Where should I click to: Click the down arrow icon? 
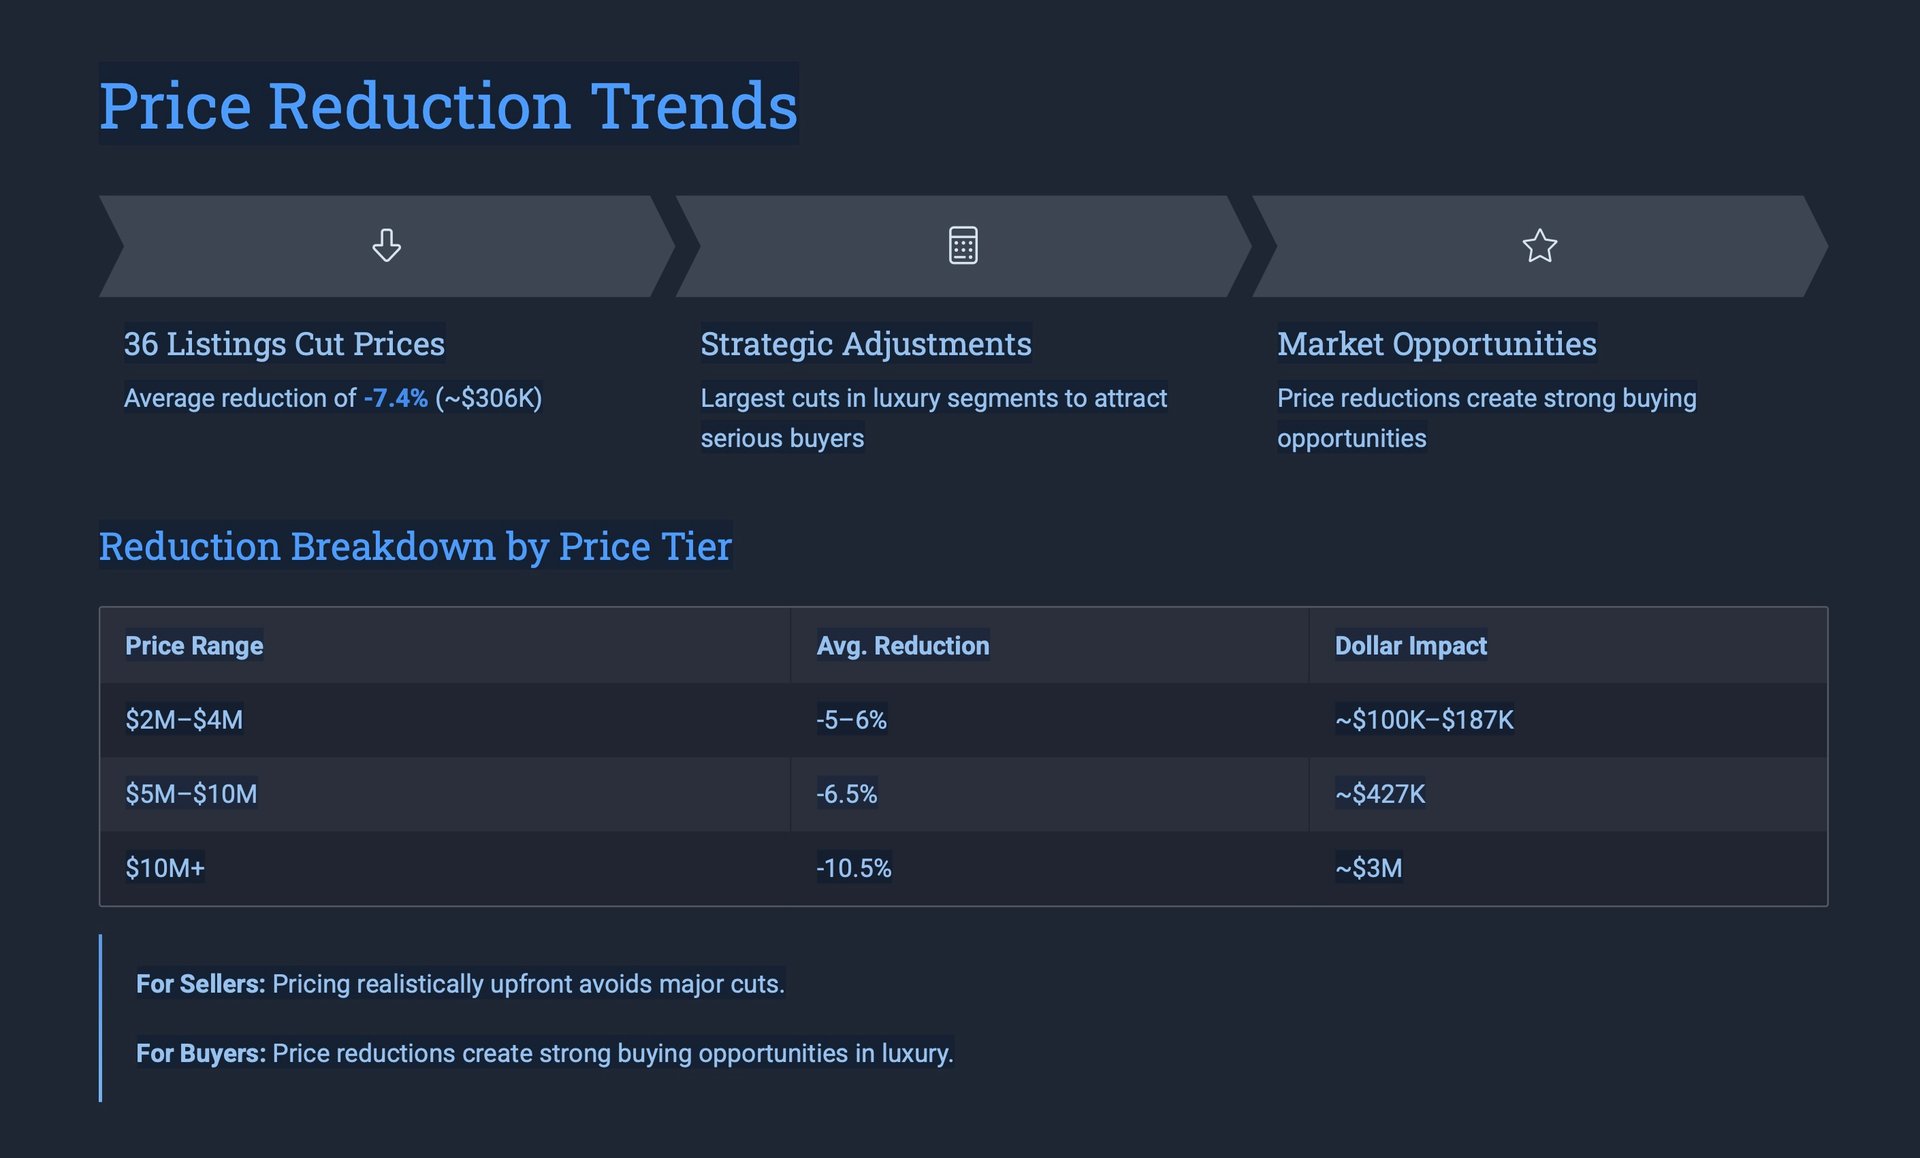click(386, 245)
